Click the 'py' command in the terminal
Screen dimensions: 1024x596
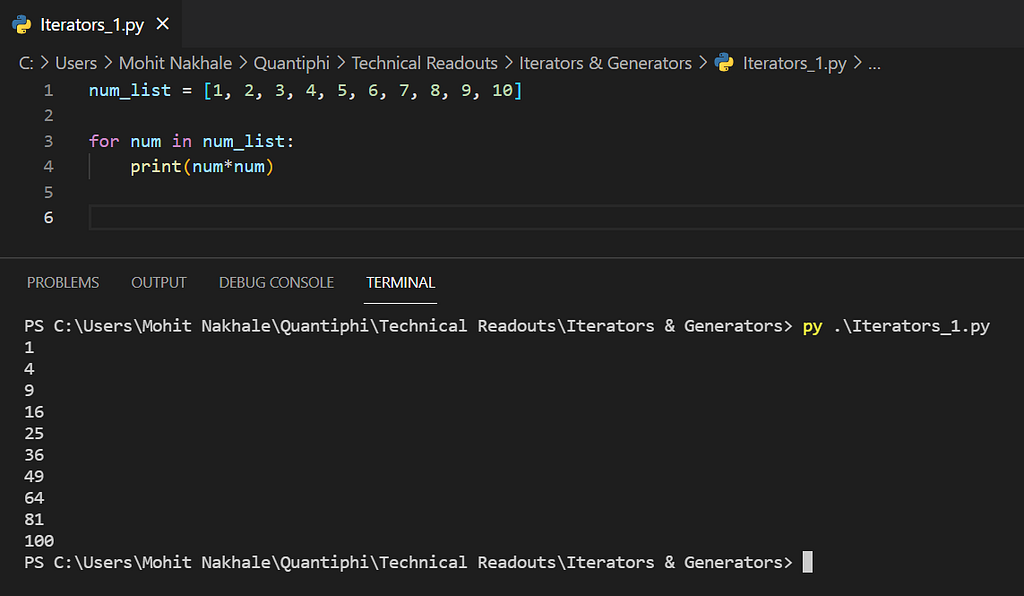(812, 326)
